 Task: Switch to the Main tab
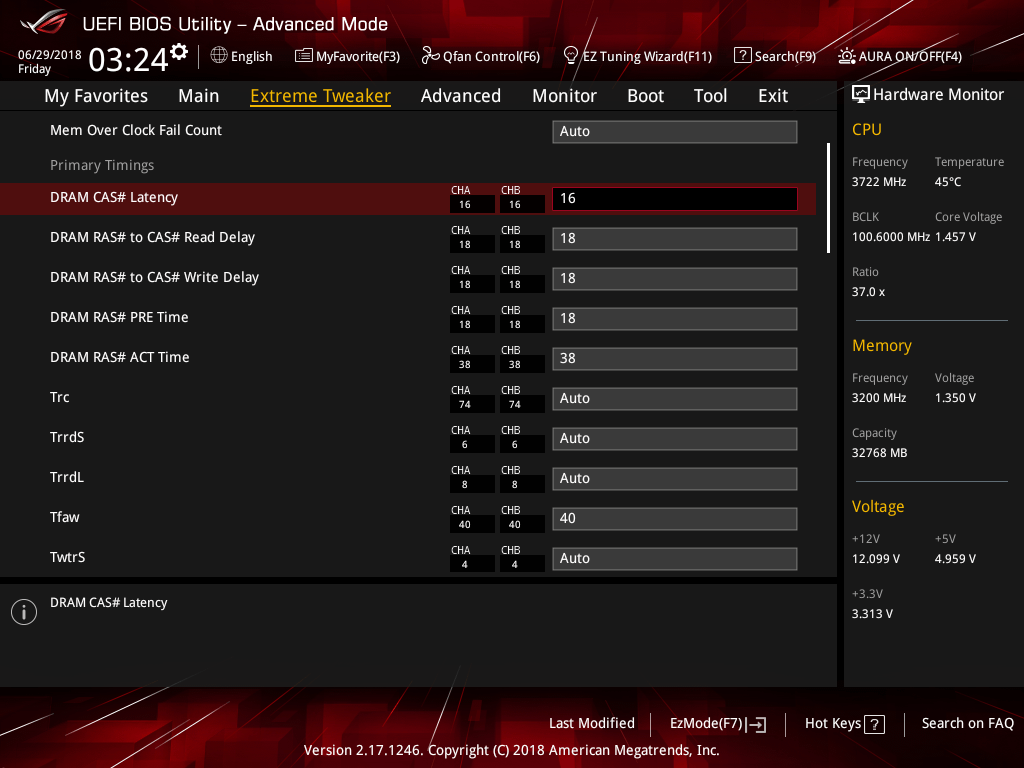[x=199, y=96]
